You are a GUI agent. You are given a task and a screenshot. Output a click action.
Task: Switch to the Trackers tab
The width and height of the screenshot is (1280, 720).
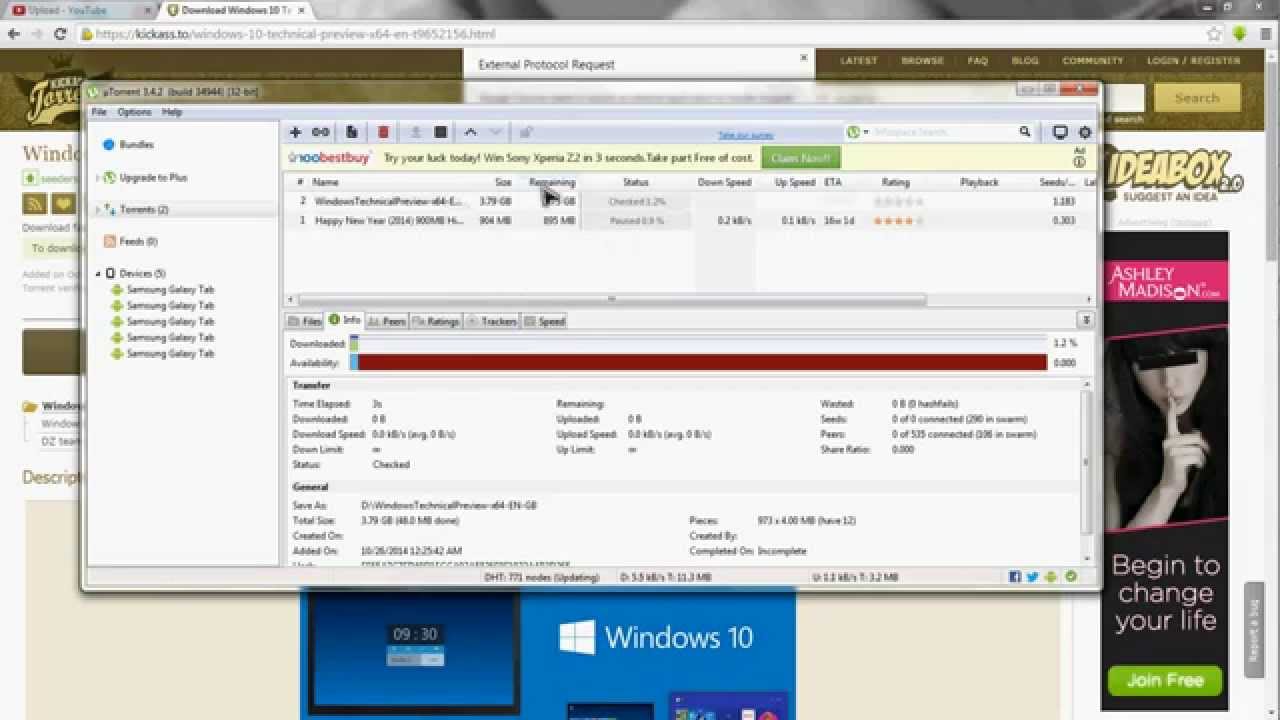pyautogui.click(x=492, y=321)
